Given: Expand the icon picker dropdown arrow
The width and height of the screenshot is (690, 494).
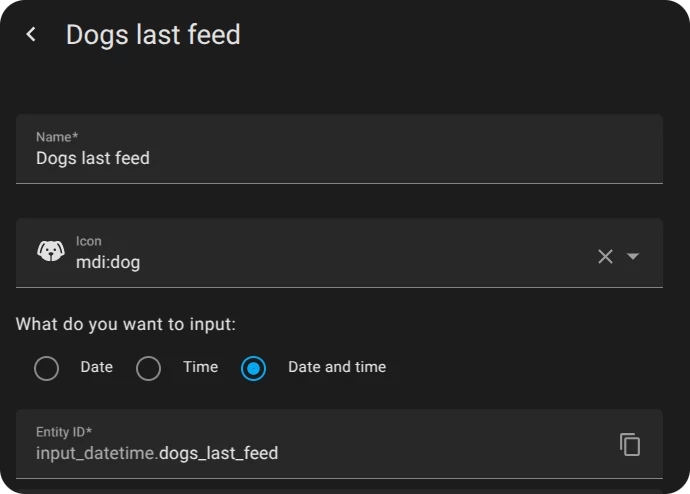Looking at the screenshot, I should [x=633, y=256].
